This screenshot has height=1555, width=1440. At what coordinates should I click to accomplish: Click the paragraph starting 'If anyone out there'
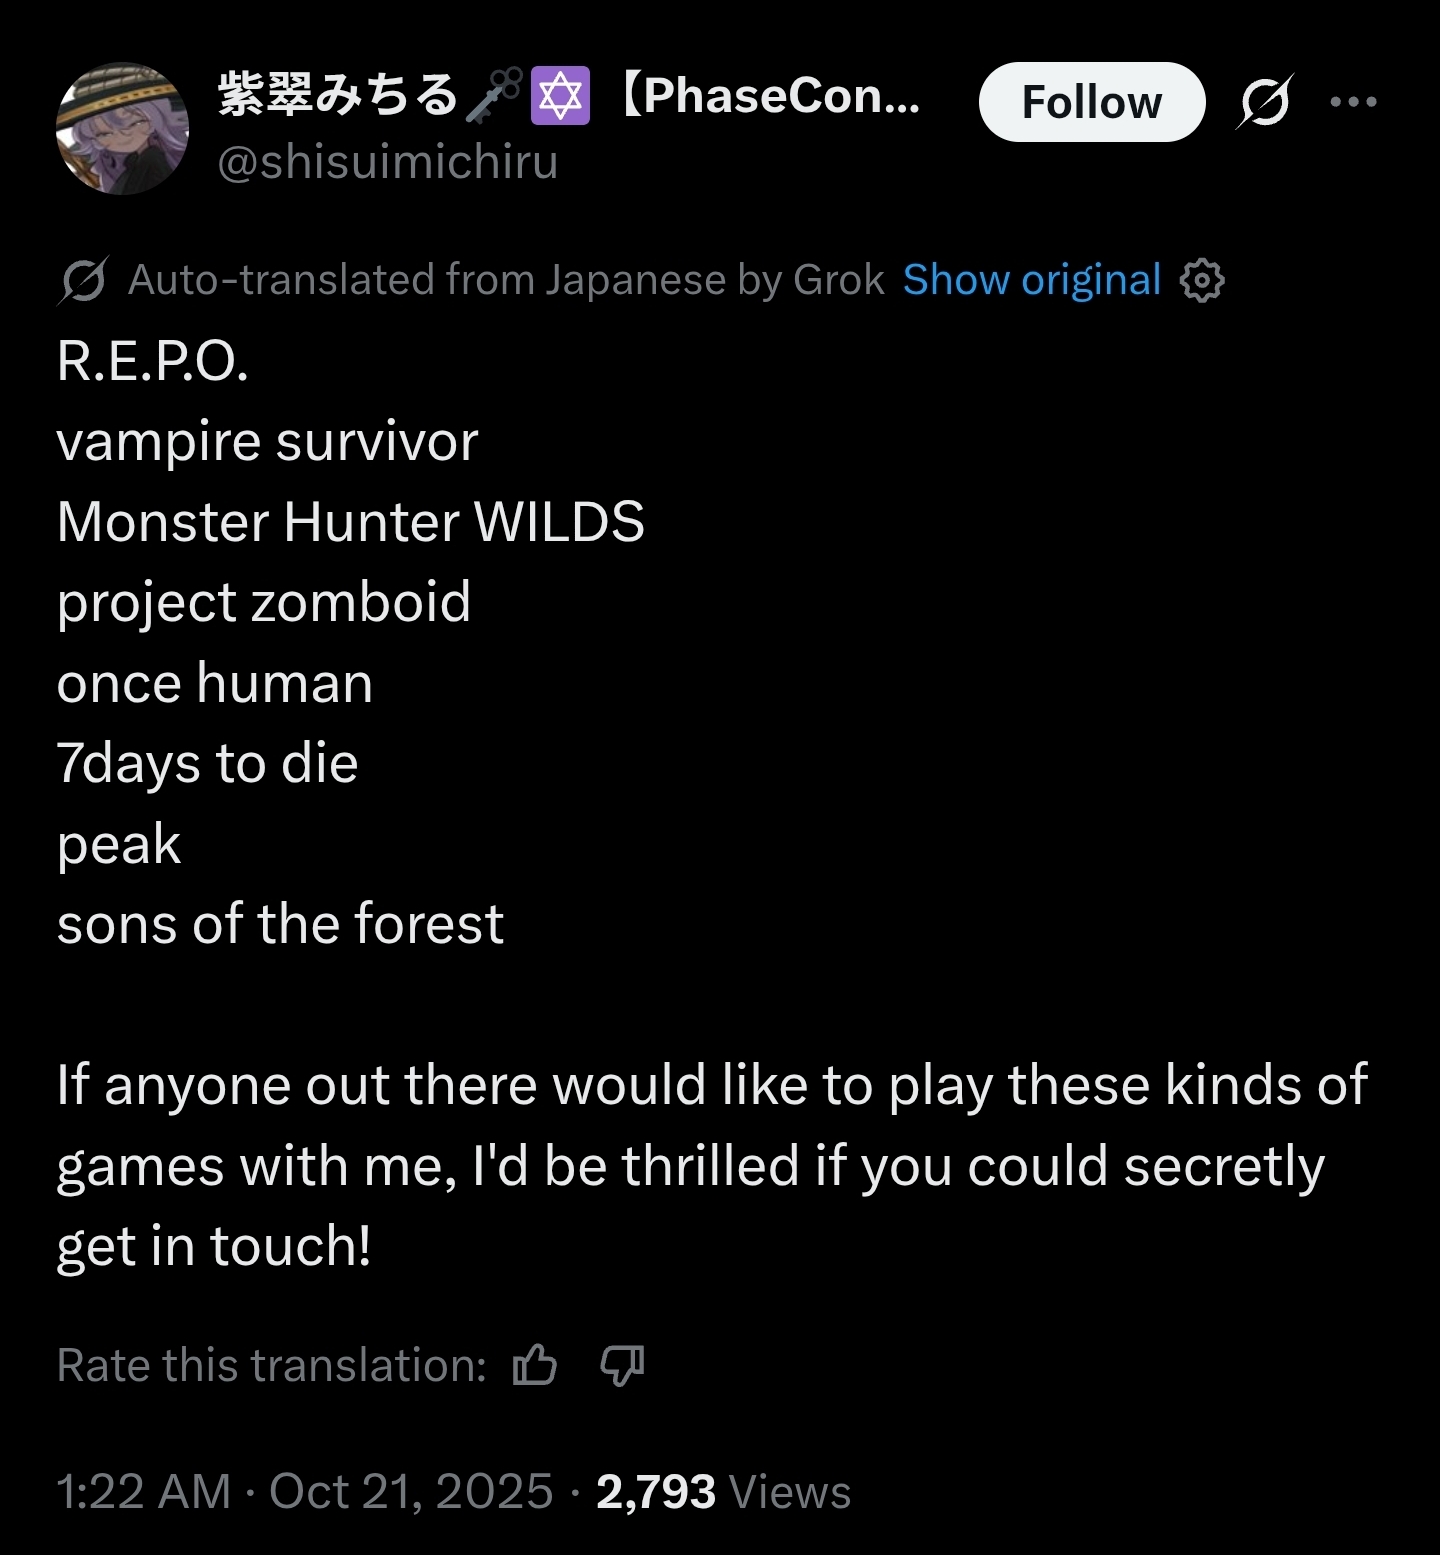[711, 1166]
